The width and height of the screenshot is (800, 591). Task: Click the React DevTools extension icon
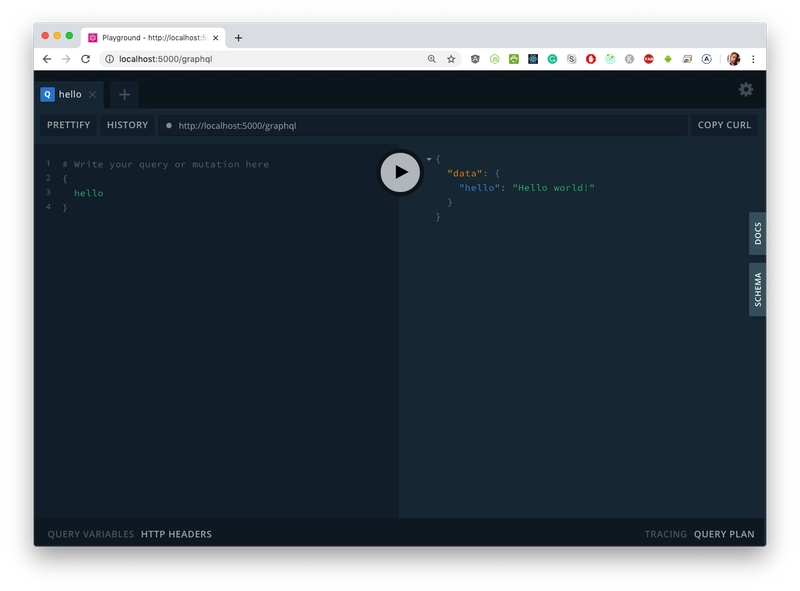click(533, 59)
